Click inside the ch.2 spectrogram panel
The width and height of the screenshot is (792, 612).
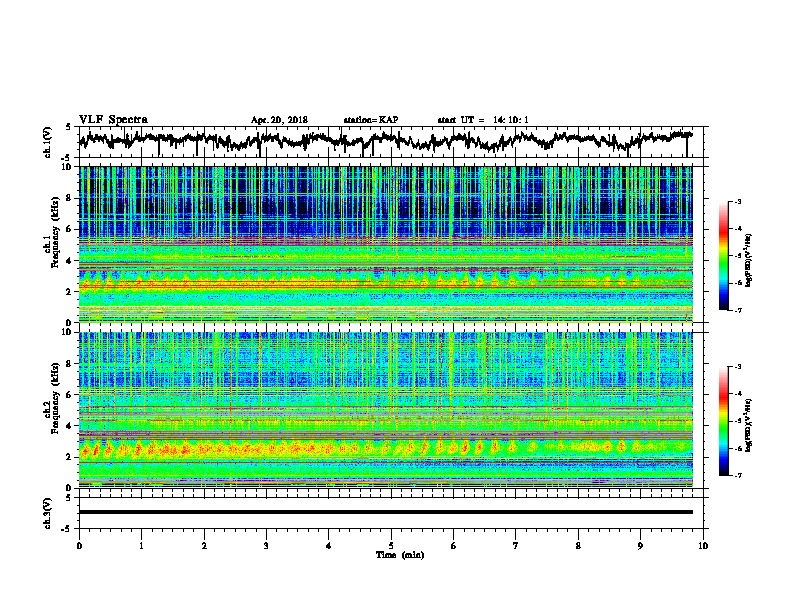tap(386, 410)
